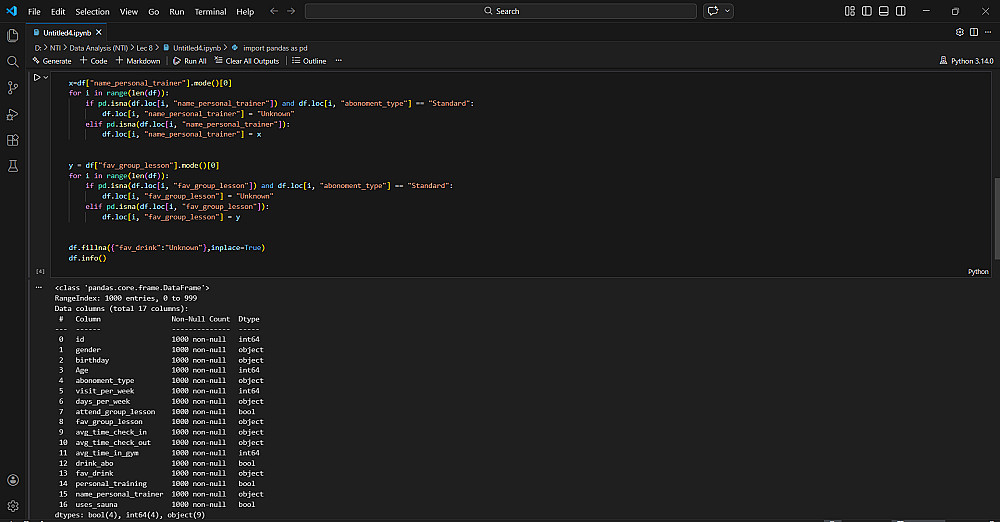Open the Copilot chat dropdown arrow

click(x=728, y=11)
